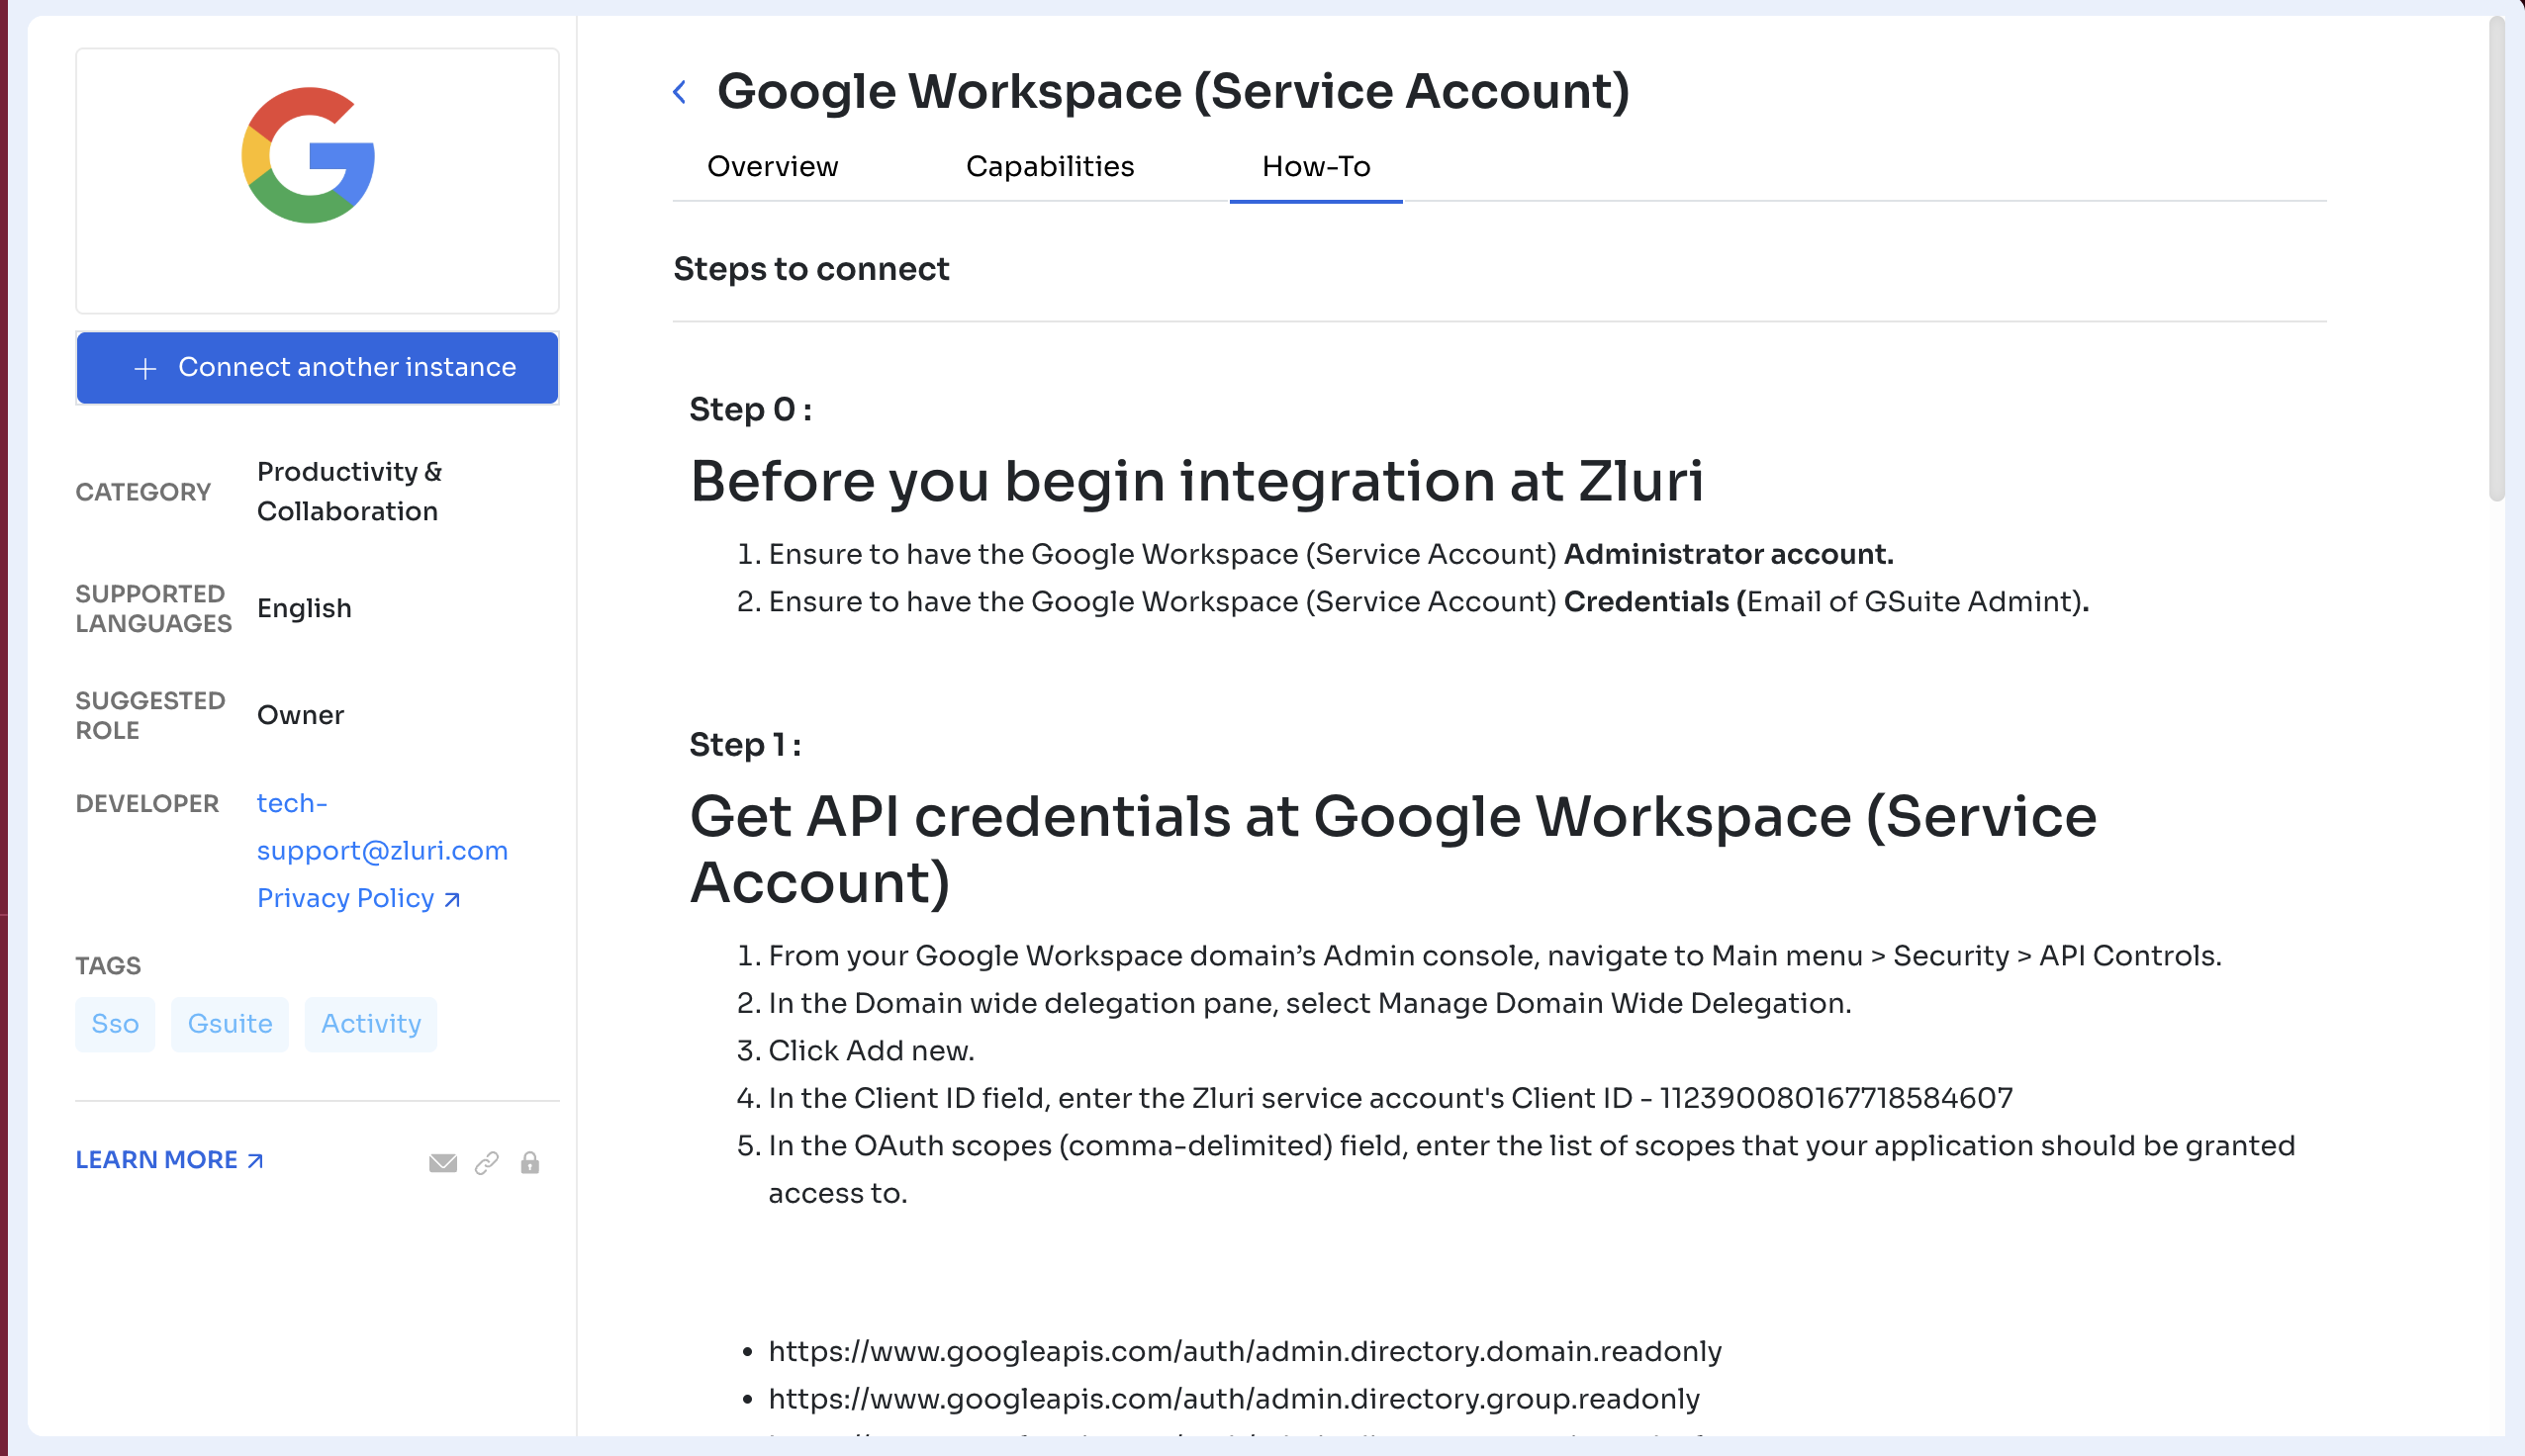Screen dimensions: 2525x1456
Task: Select the Activity tag
Action: (x=371, y=1024)
